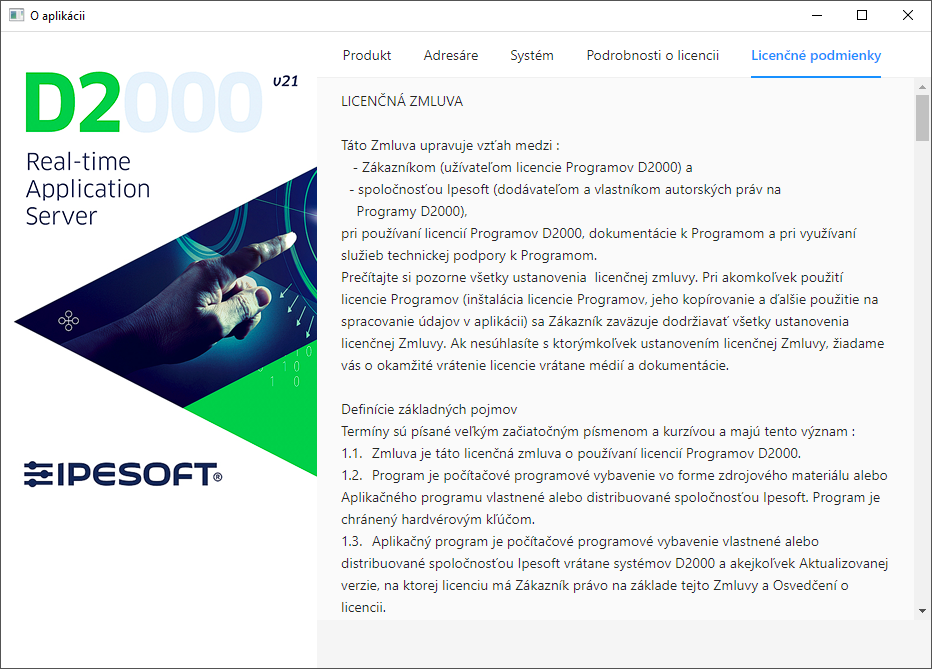The width and height of the screenshot is (932, 669).
Task: Click the Ipesoft company logo
Action: (x=122, y=473)
